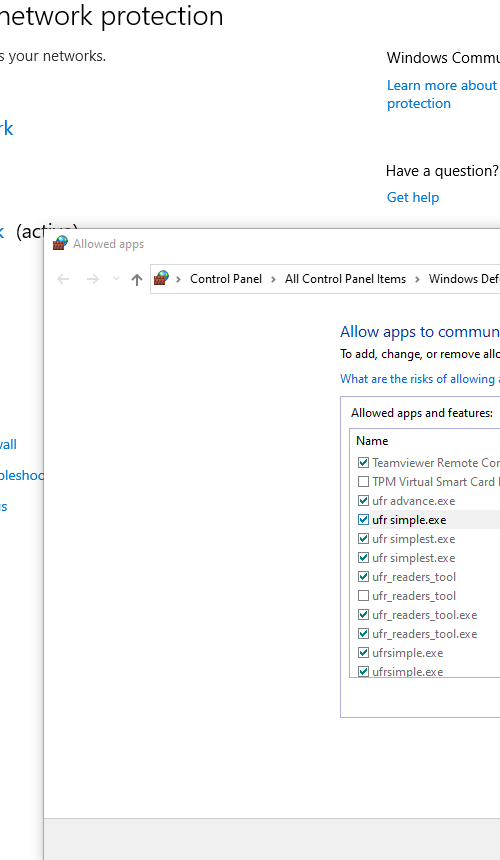The width and height of the screenshot is (500, 860).
Task: Uncheck Teamviewer Remote Control checkbox
Action: tap(363, 463)
